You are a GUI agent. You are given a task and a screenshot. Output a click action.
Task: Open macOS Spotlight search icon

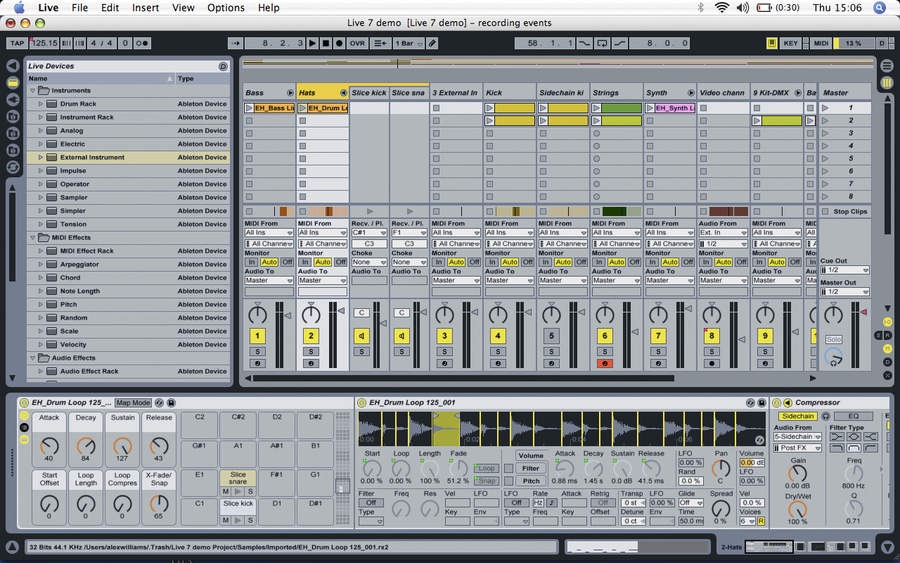(879, 7)
